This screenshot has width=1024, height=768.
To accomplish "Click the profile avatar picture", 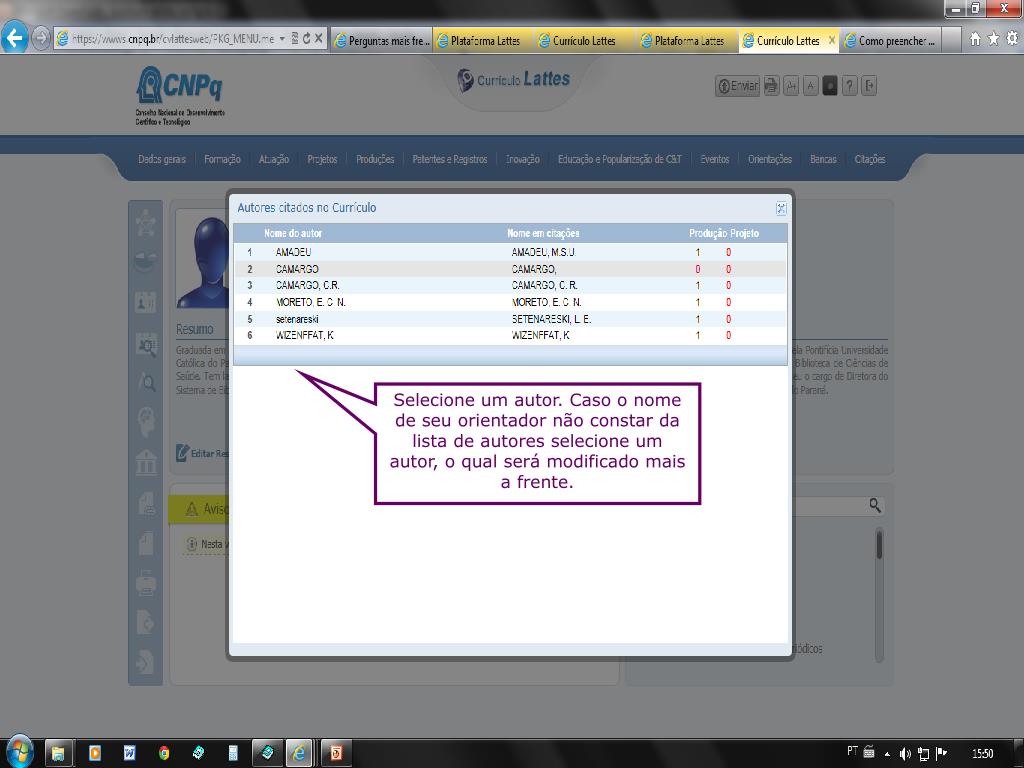I will click(204, 259).
